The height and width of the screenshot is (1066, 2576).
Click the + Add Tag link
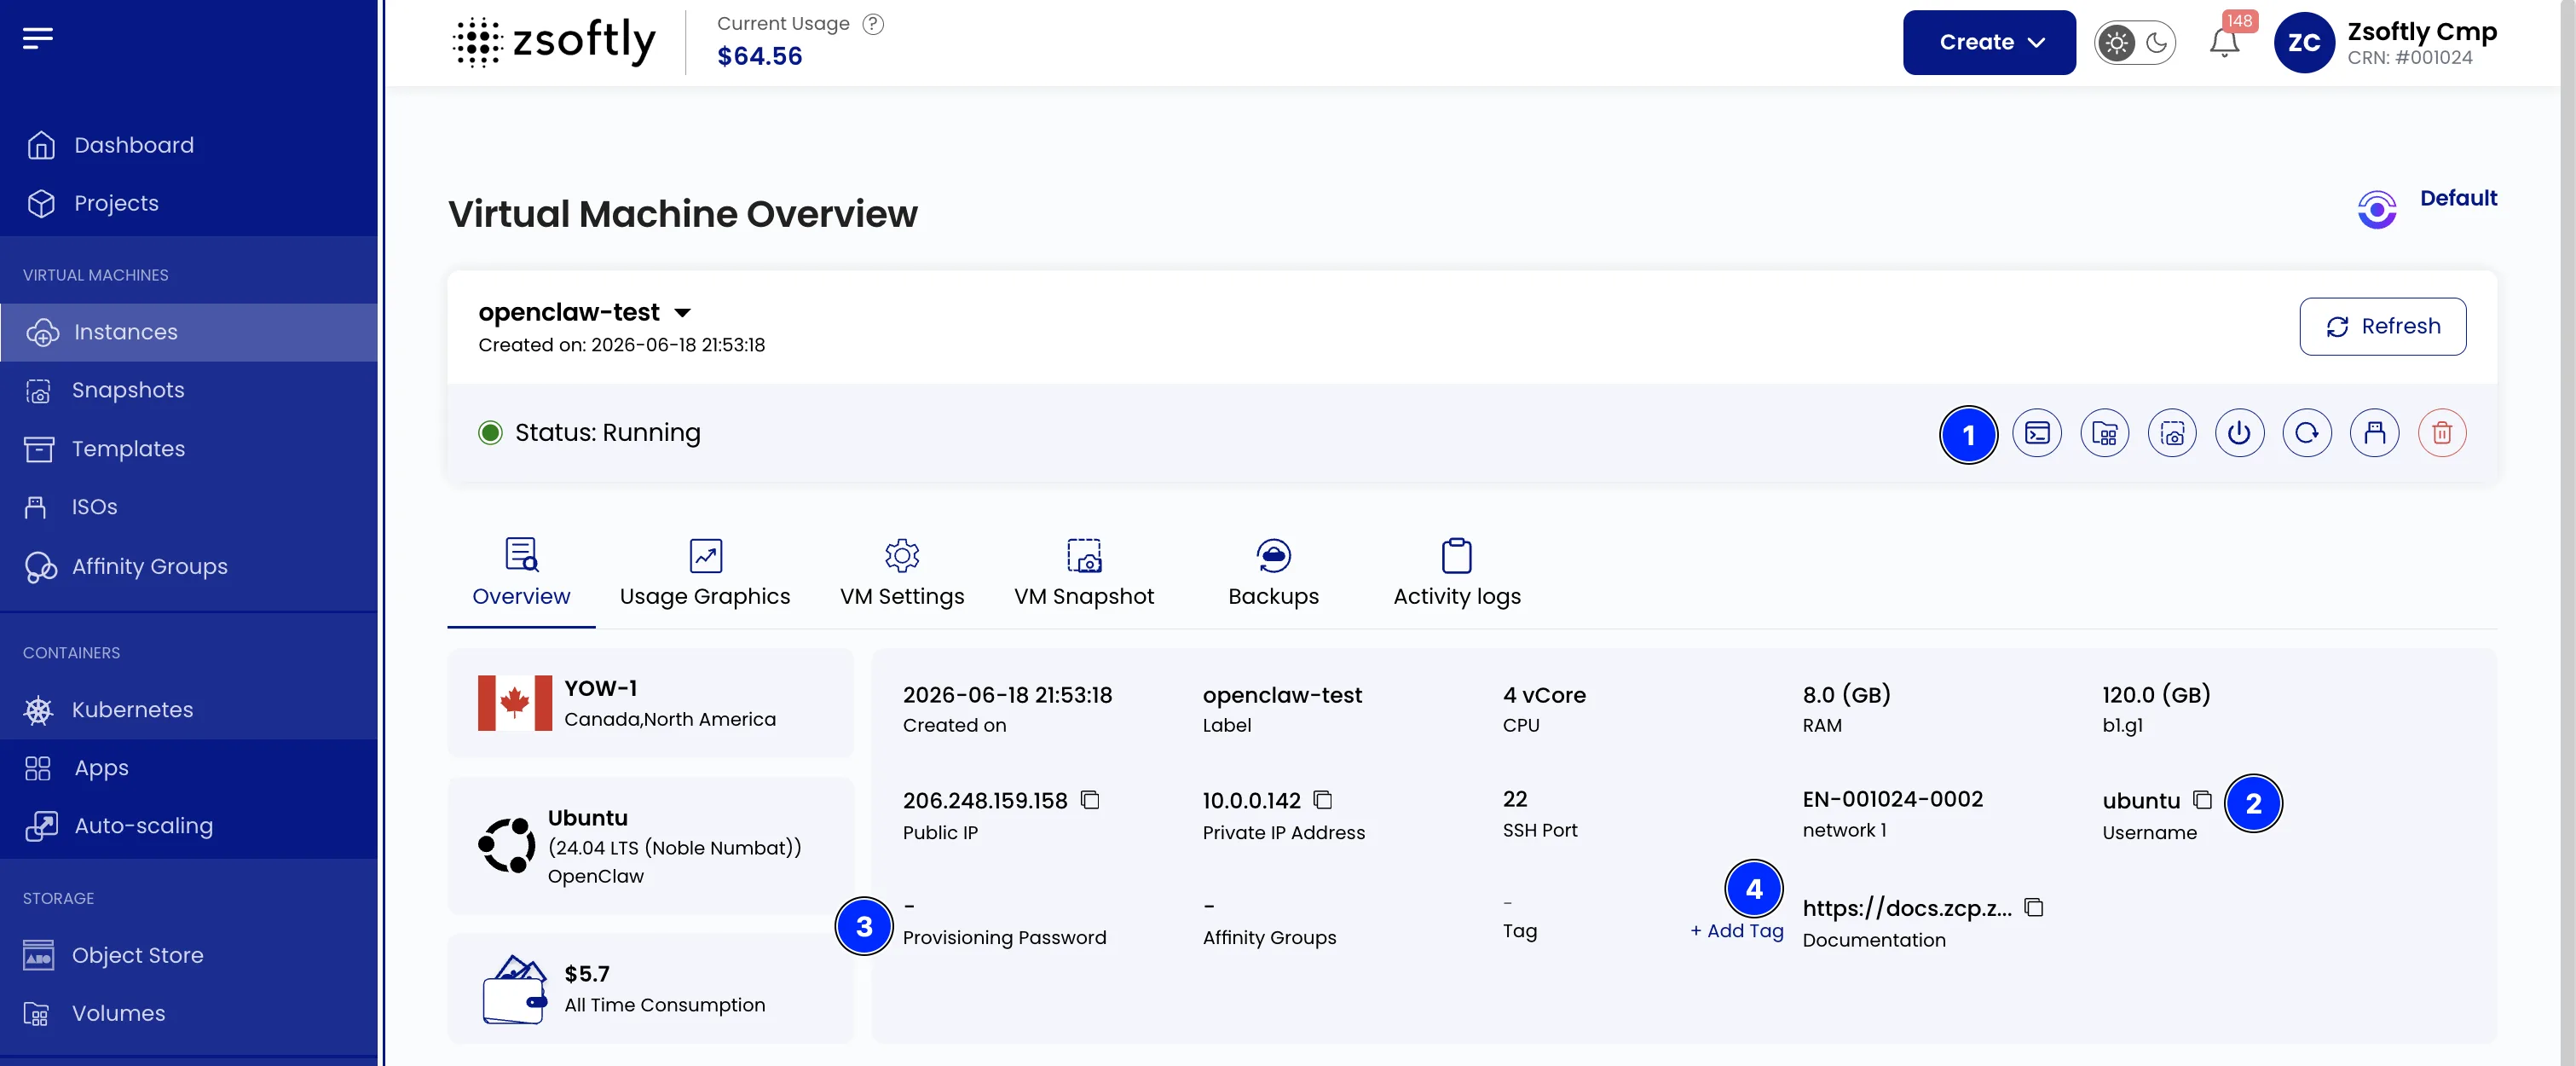tap(1736, 931)
